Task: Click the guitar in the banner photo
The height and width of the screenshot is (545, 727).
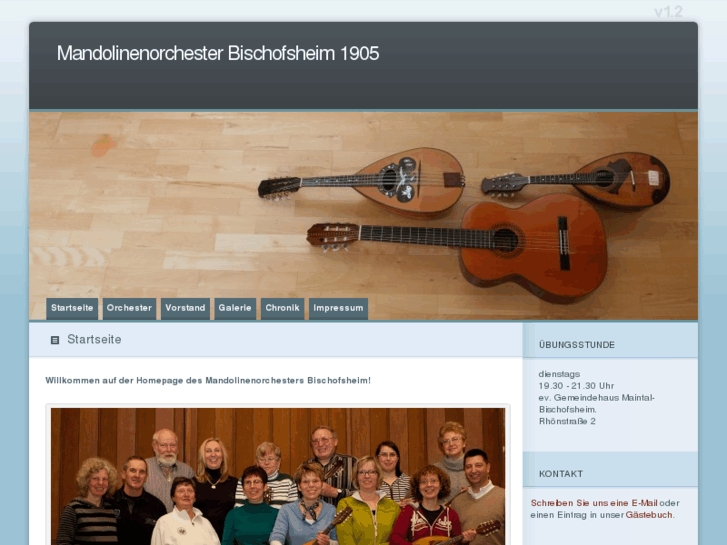Action: coord(457,247)
